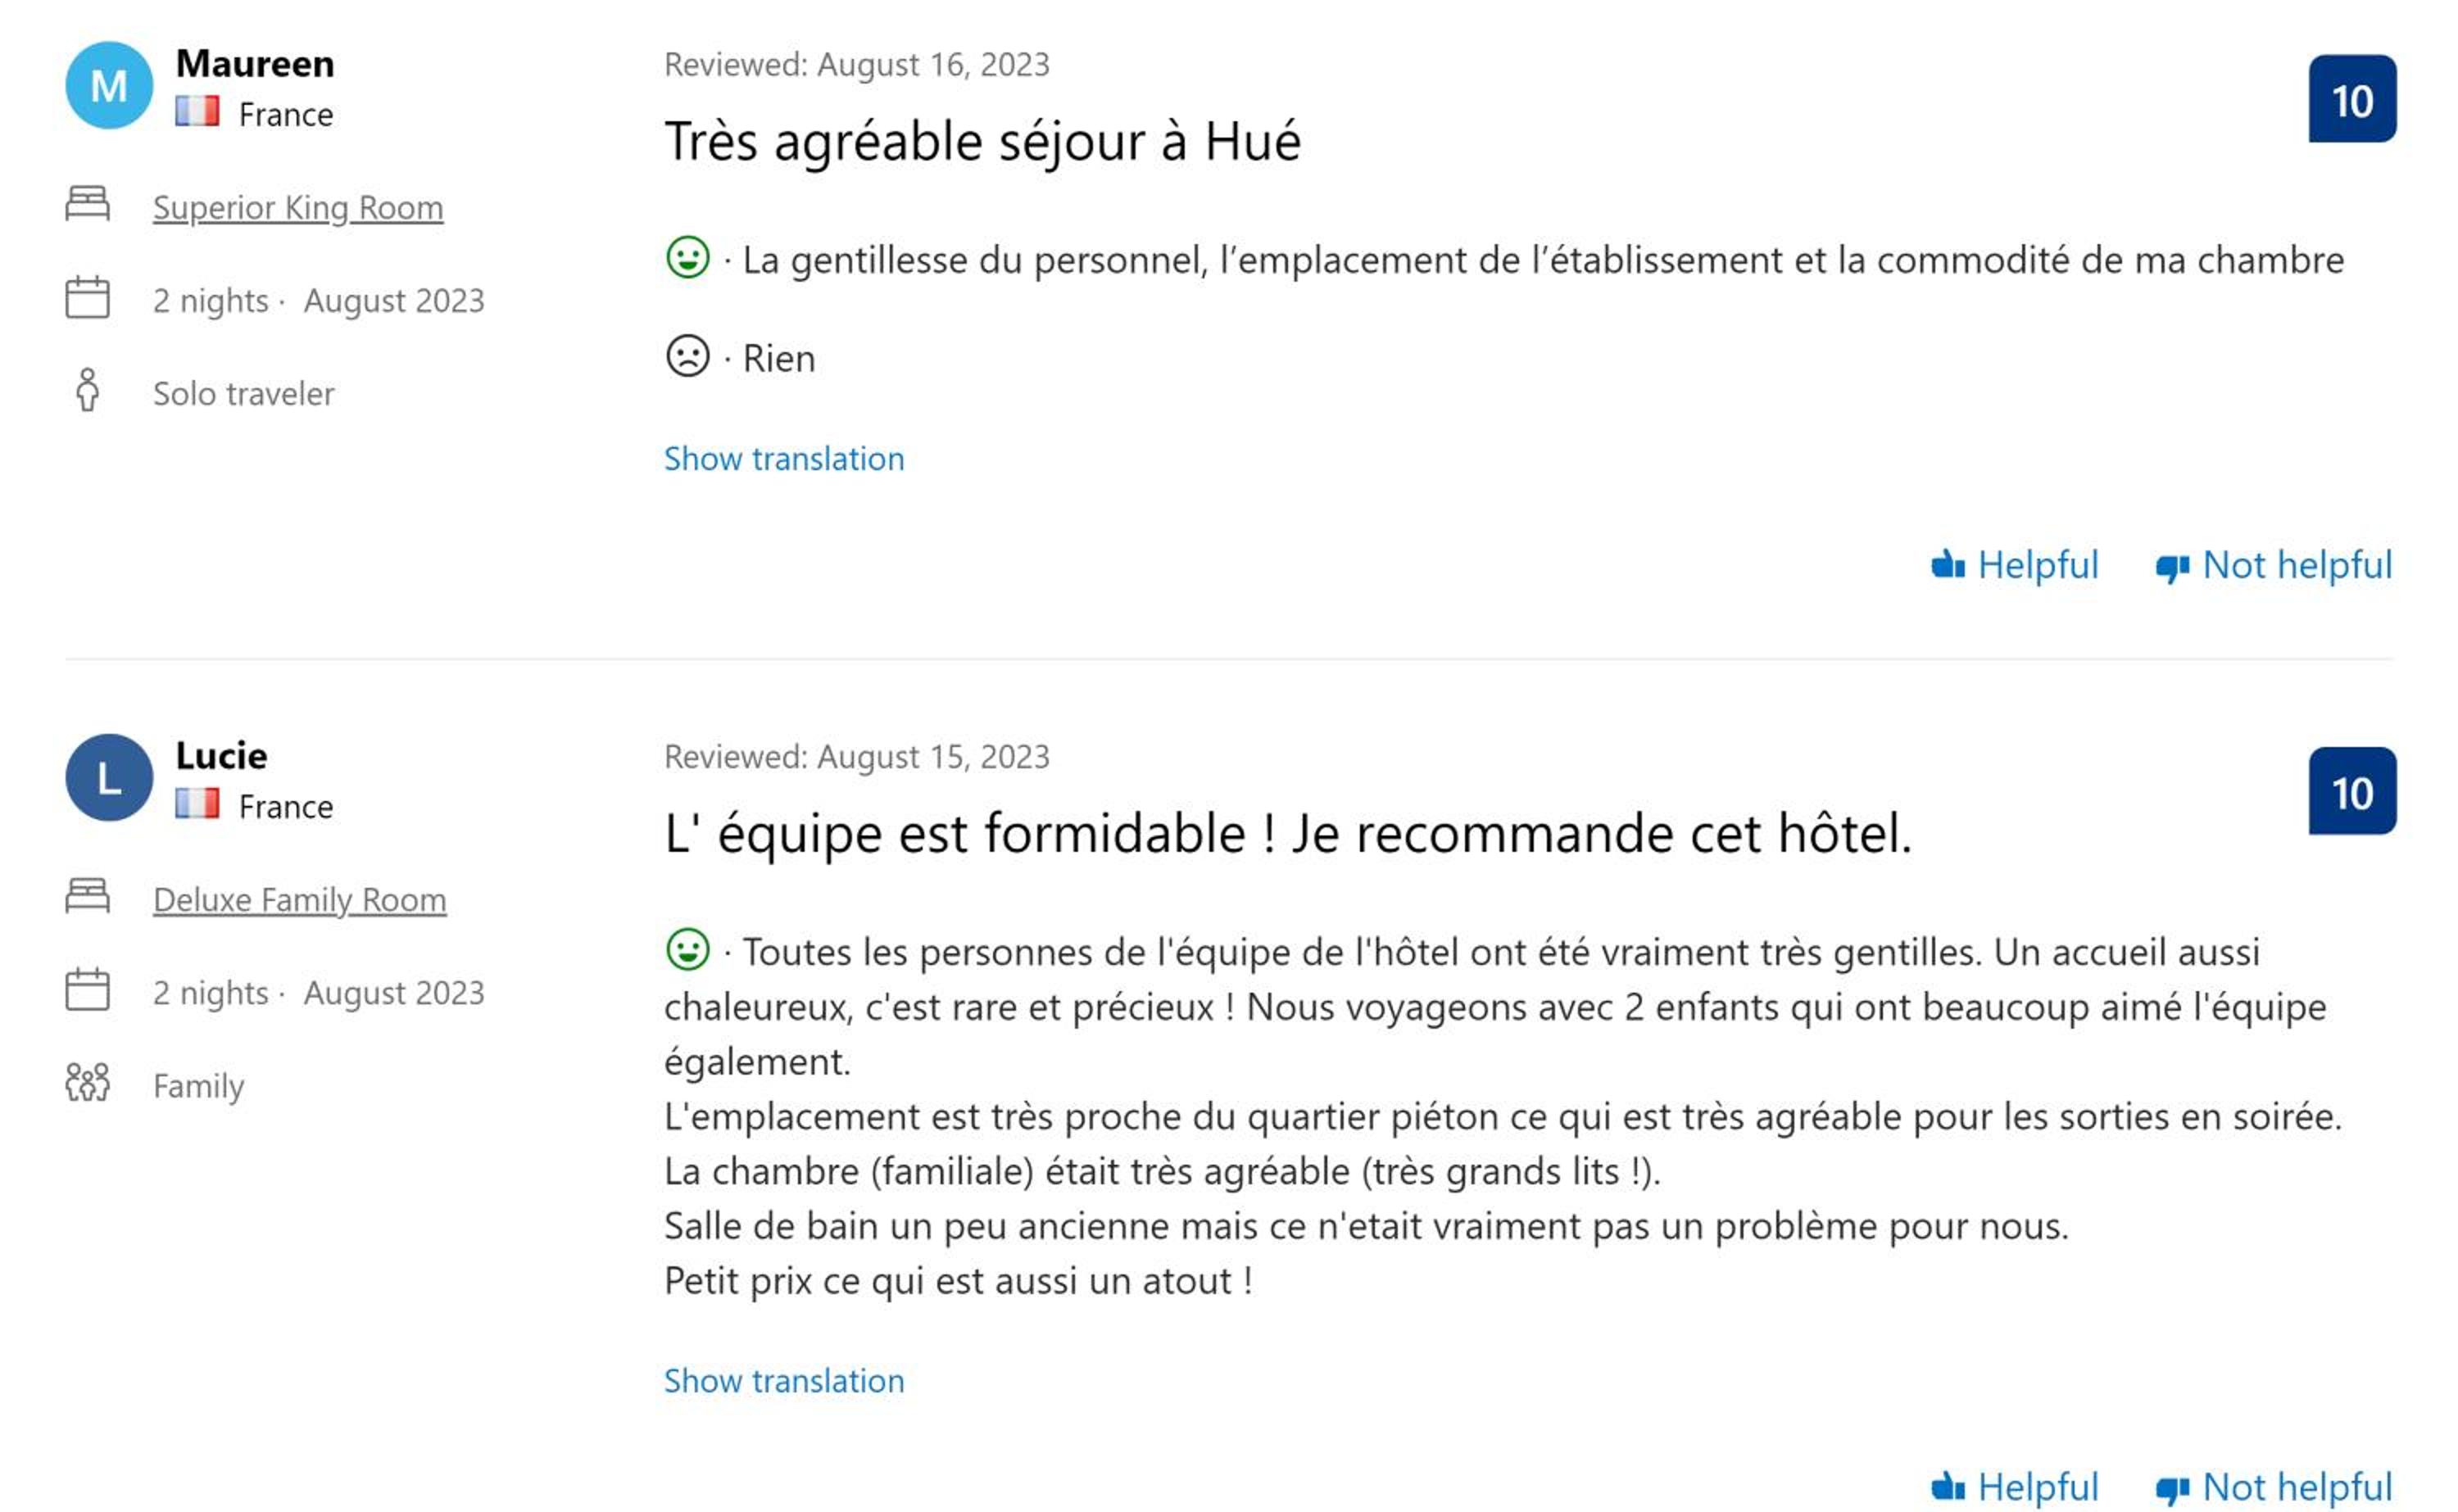
Task: Click green smiley in Maureen's review
Action: [x=688, y=258]
